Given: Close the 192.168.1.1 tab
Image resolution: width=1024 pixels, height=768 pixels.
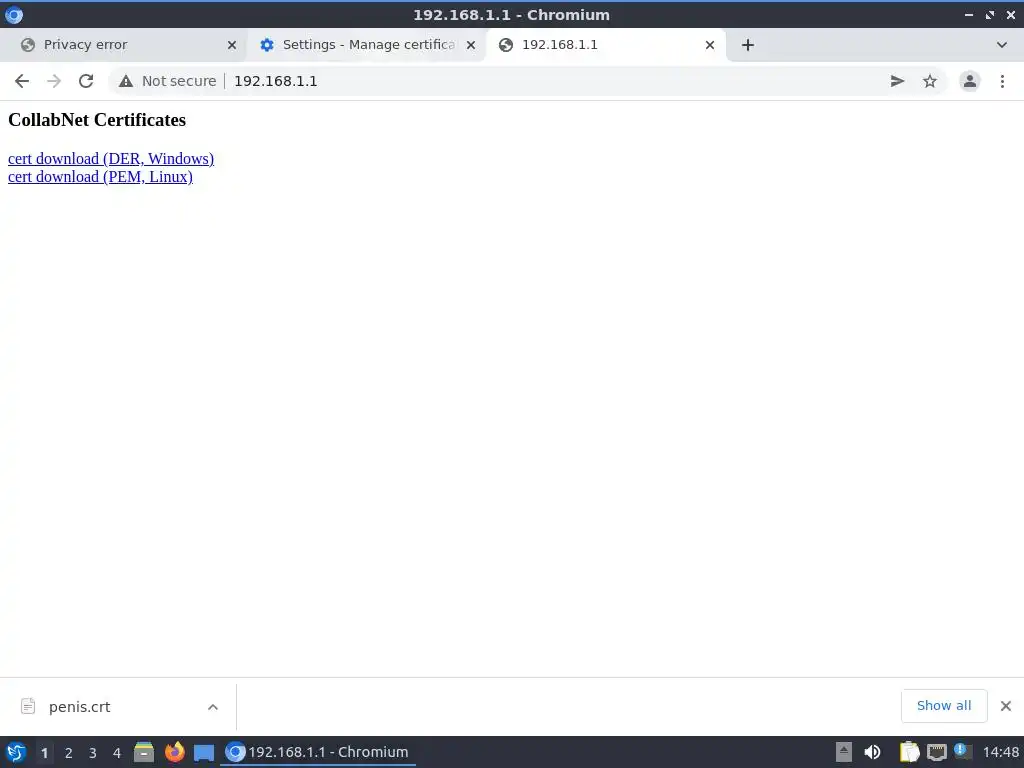Looking at the screenshot, I should click(710, 45).
